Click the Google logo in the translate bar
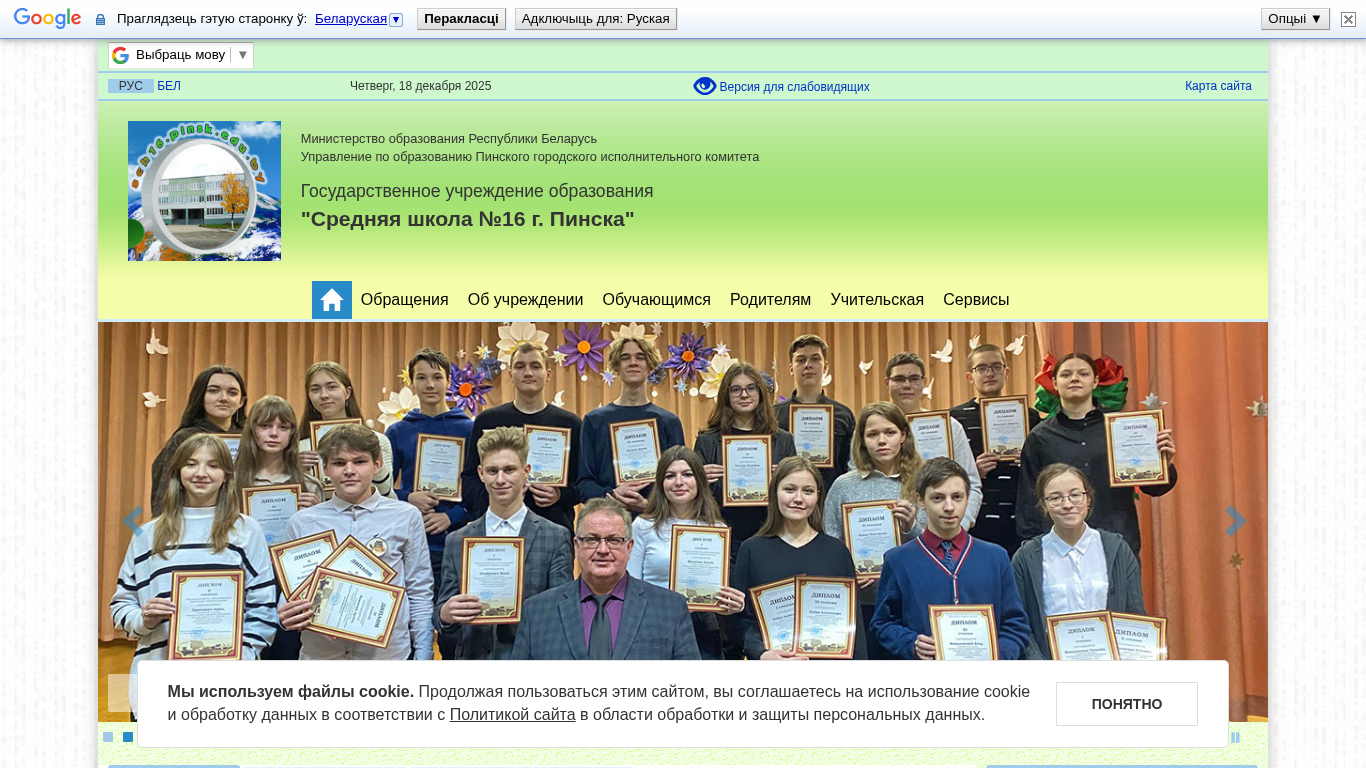The height and width of the screenshot is (768, 1366). click(47, 19)
